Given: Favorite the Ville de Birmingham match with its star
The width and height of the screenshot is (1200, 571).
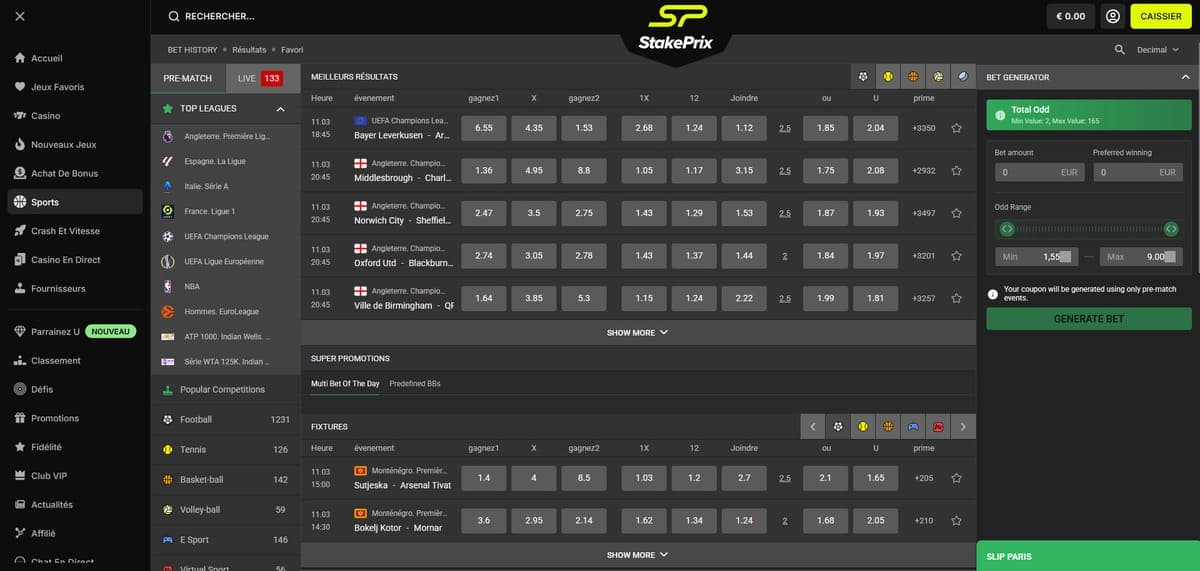Looking at the screenshot, I should click(956, 298).
